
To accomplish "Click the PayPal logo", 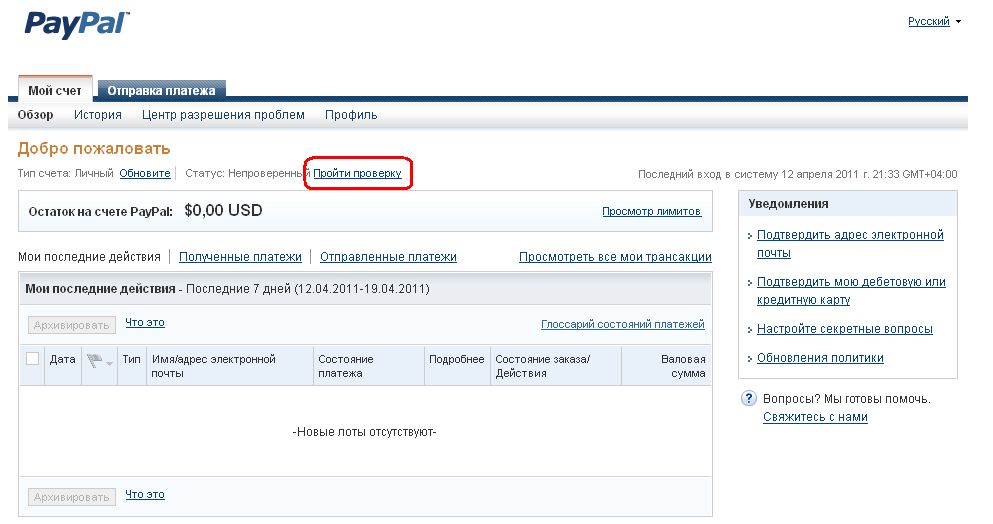I will click(77, 25).
